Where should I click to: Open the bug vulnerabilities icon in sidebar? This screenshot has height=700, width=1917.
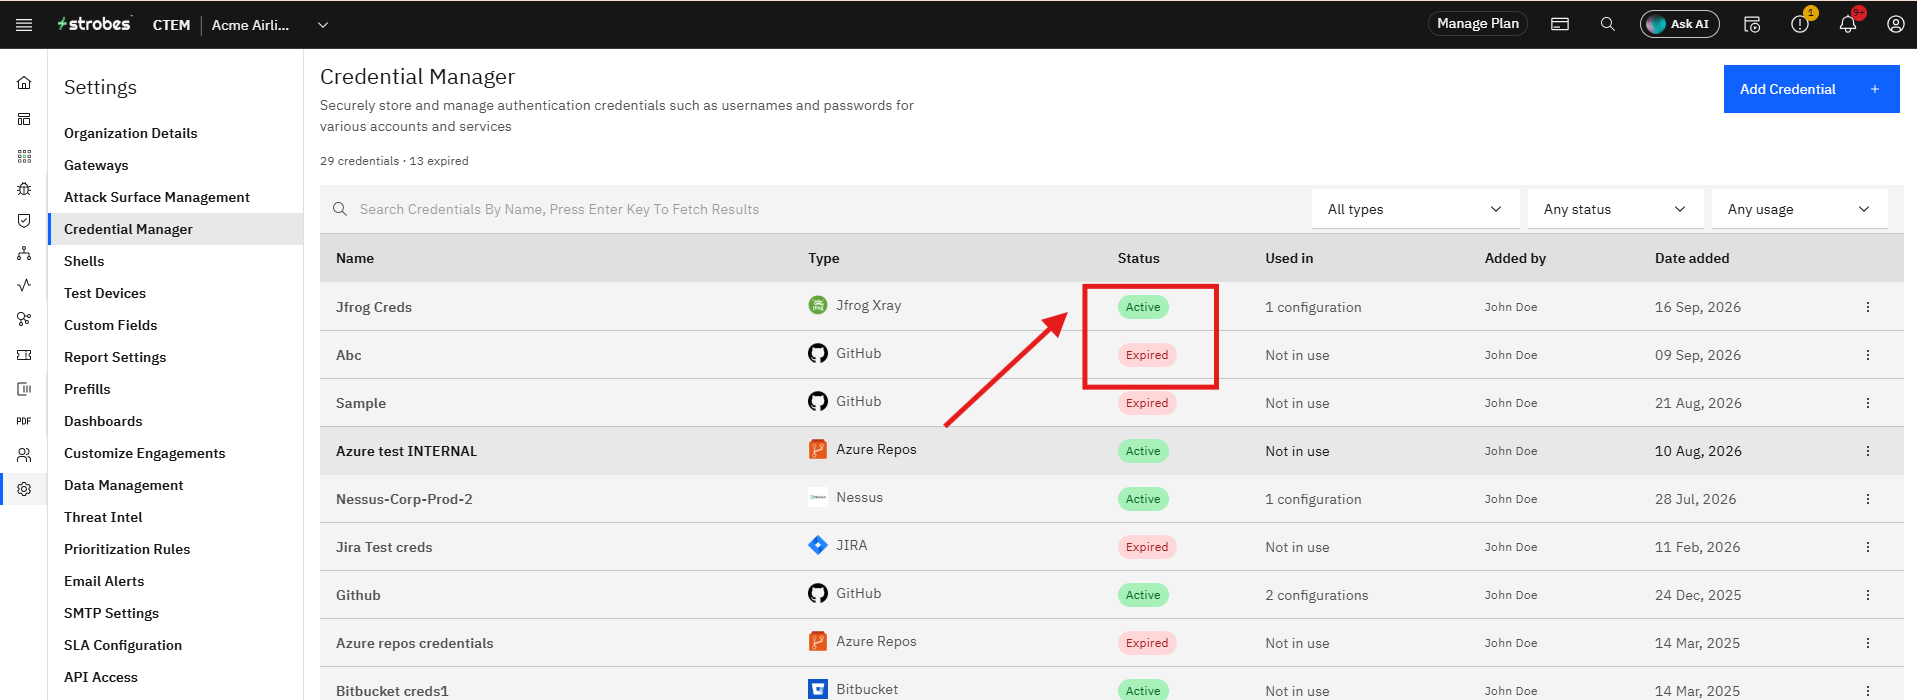click(x=24, y=188)
